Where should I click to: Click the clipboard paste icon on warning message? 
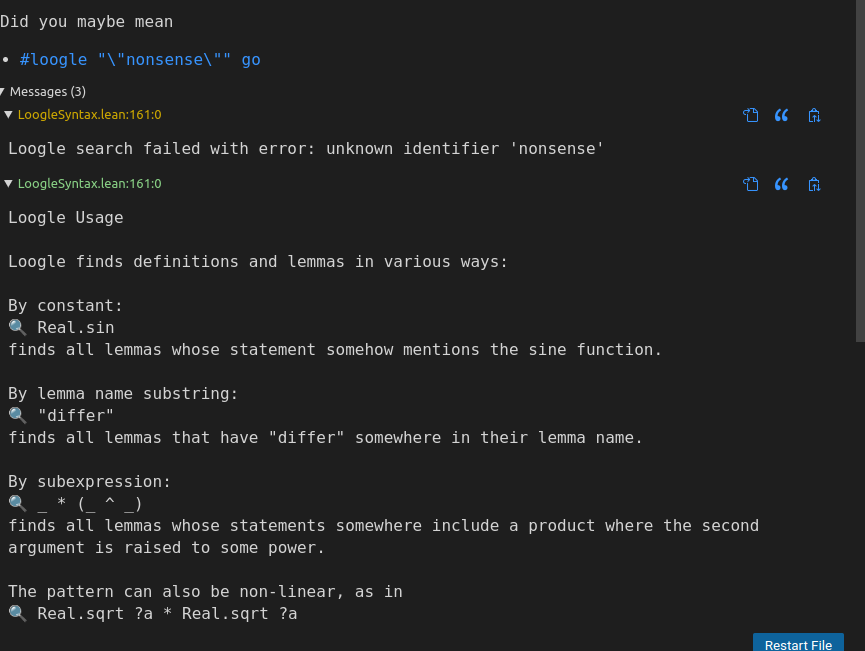814,115
